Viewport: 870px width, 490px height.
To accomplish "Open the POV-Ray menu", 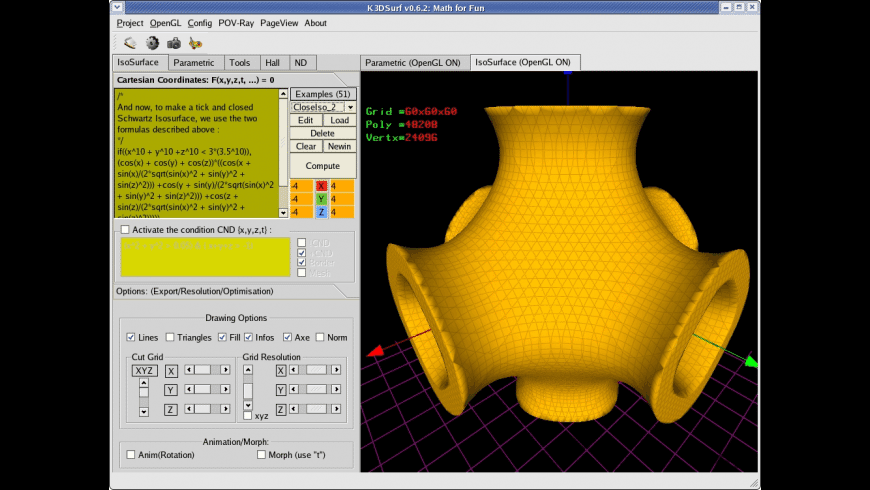I will pos(237,23).
